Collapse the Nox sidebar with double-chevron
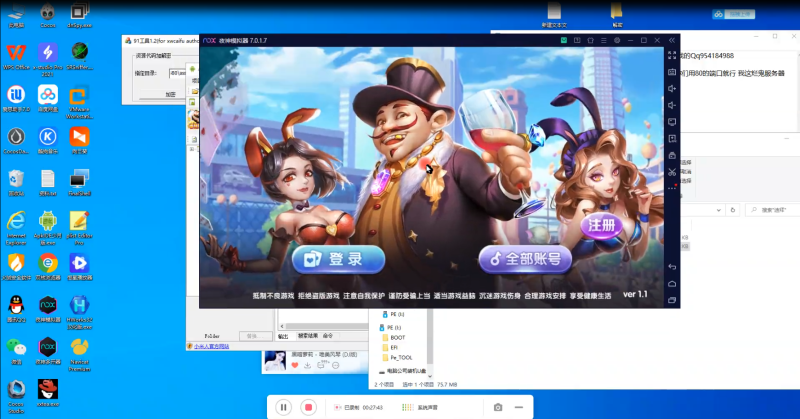Screen dimensions: 800x419 (672, 40)
